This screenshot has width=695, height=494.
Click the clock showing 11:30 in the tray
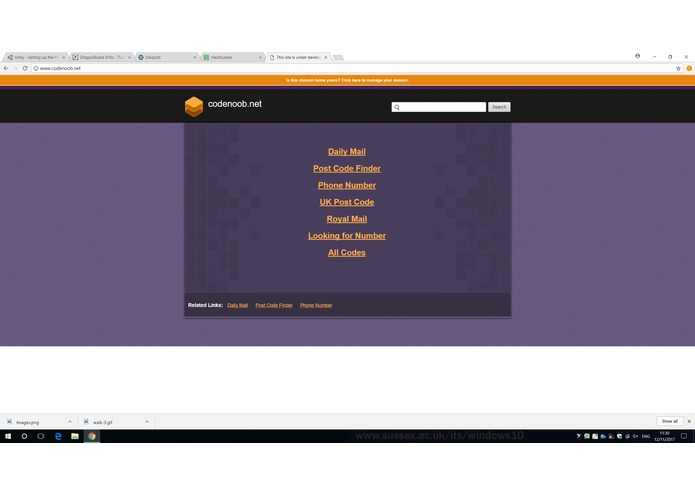(x=664, y=436)
